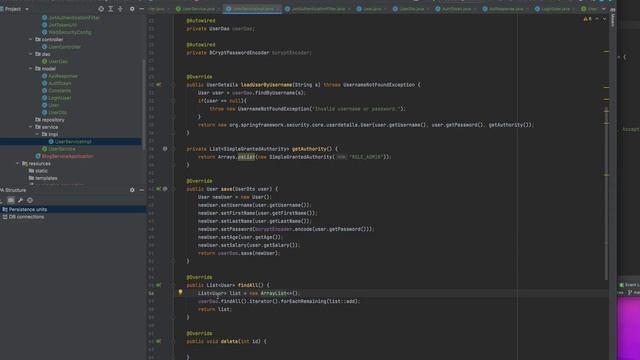Open Project panel settings gear

tap(132, 9)
